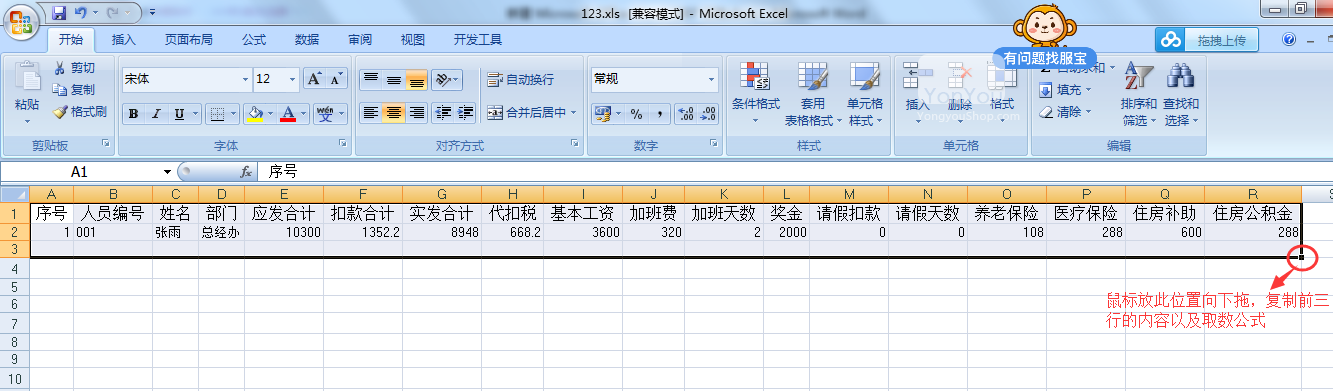Toggle Italic formatting

pos(157,114)
